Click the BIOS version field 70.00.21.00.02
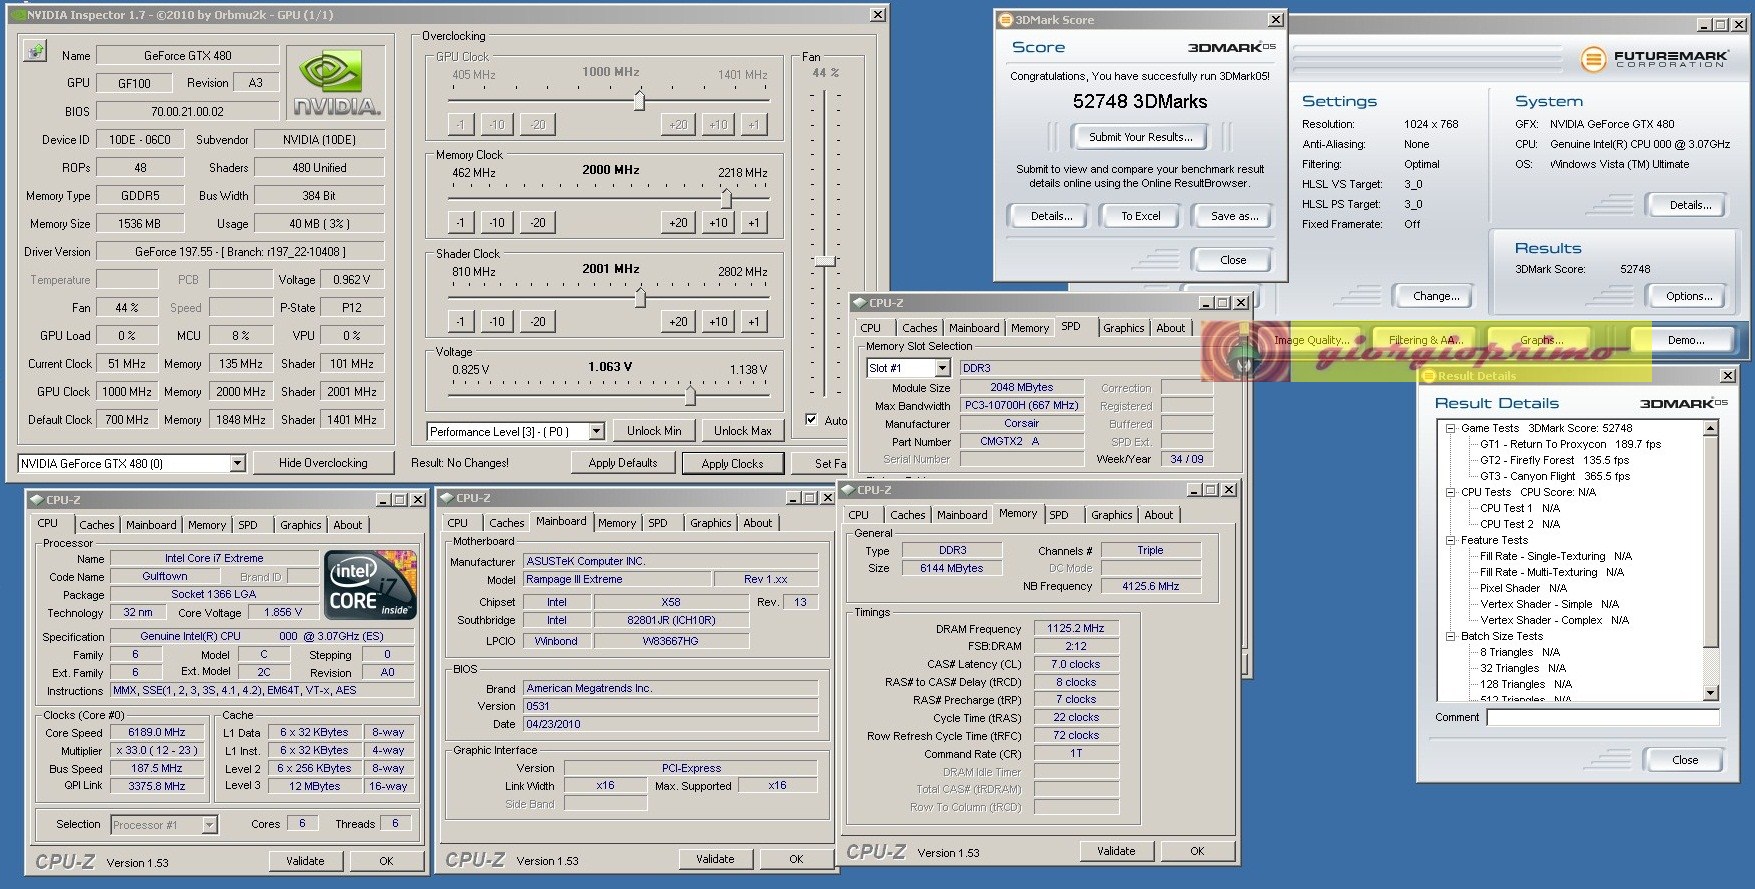 [187, 112]
